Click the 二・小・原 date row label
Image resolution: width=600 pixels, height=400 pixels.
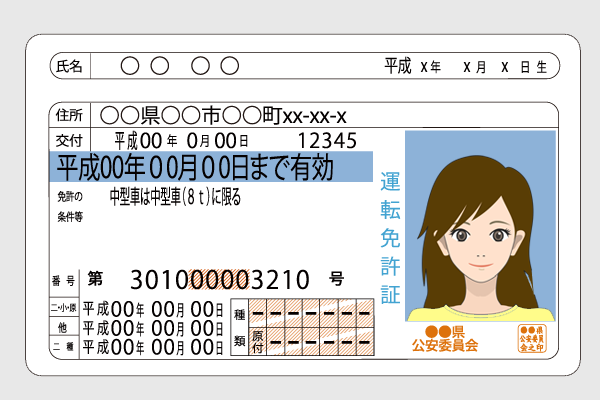point(63,308)
